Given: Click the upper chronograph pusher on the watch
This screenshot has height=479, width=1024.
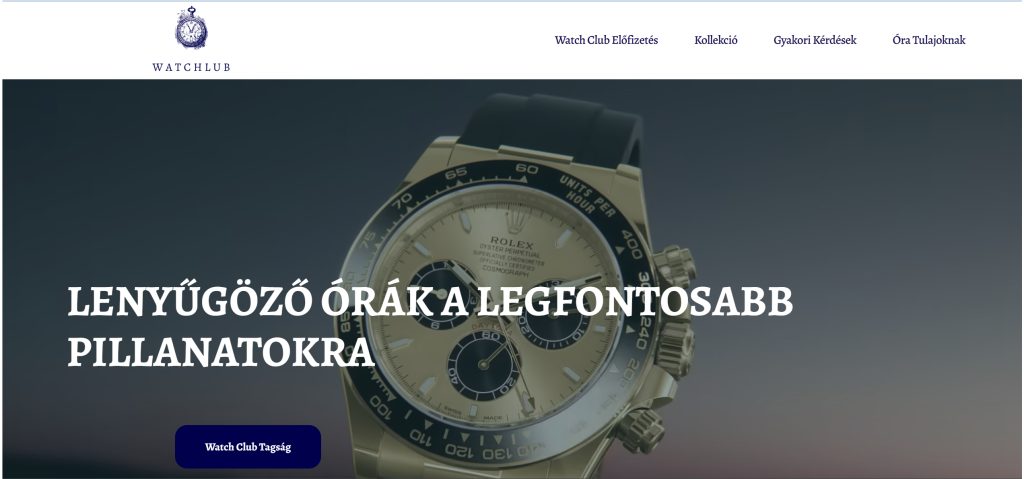Looking at the screenshot, I should click(x=675, y=267).
